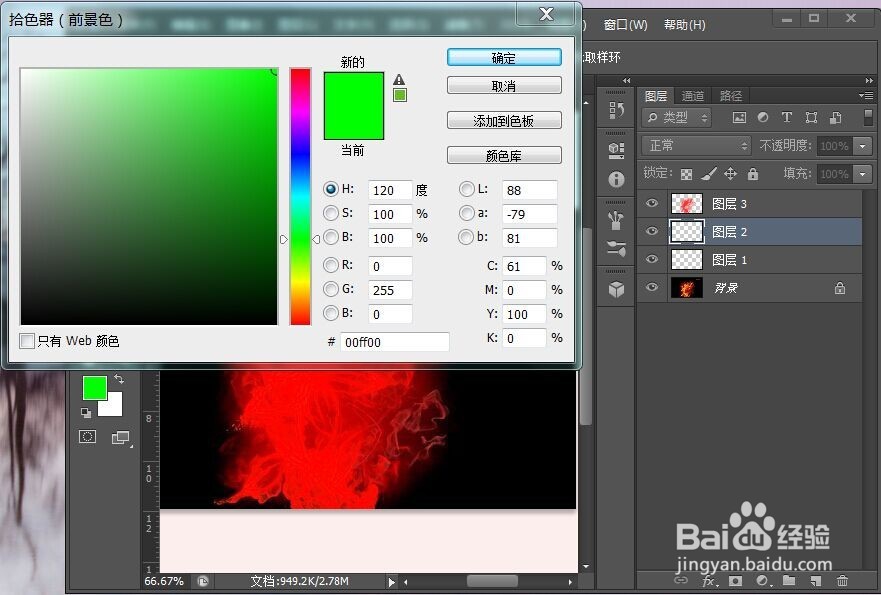Create new adjustment layer half-circle icon
881x595 pixels.
click(x=762, y=581)
